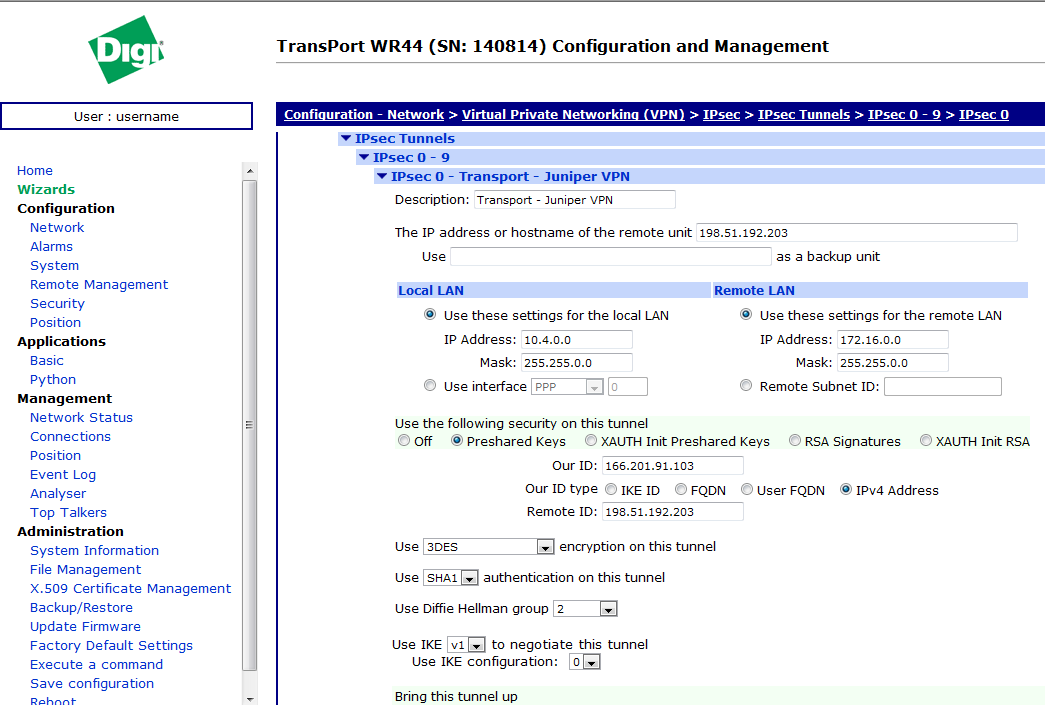Viewport: 1045px width, 705px height.
Task: Click the Wizards link in sidebar
Action: pyautogui.click(x=46, y=189)
